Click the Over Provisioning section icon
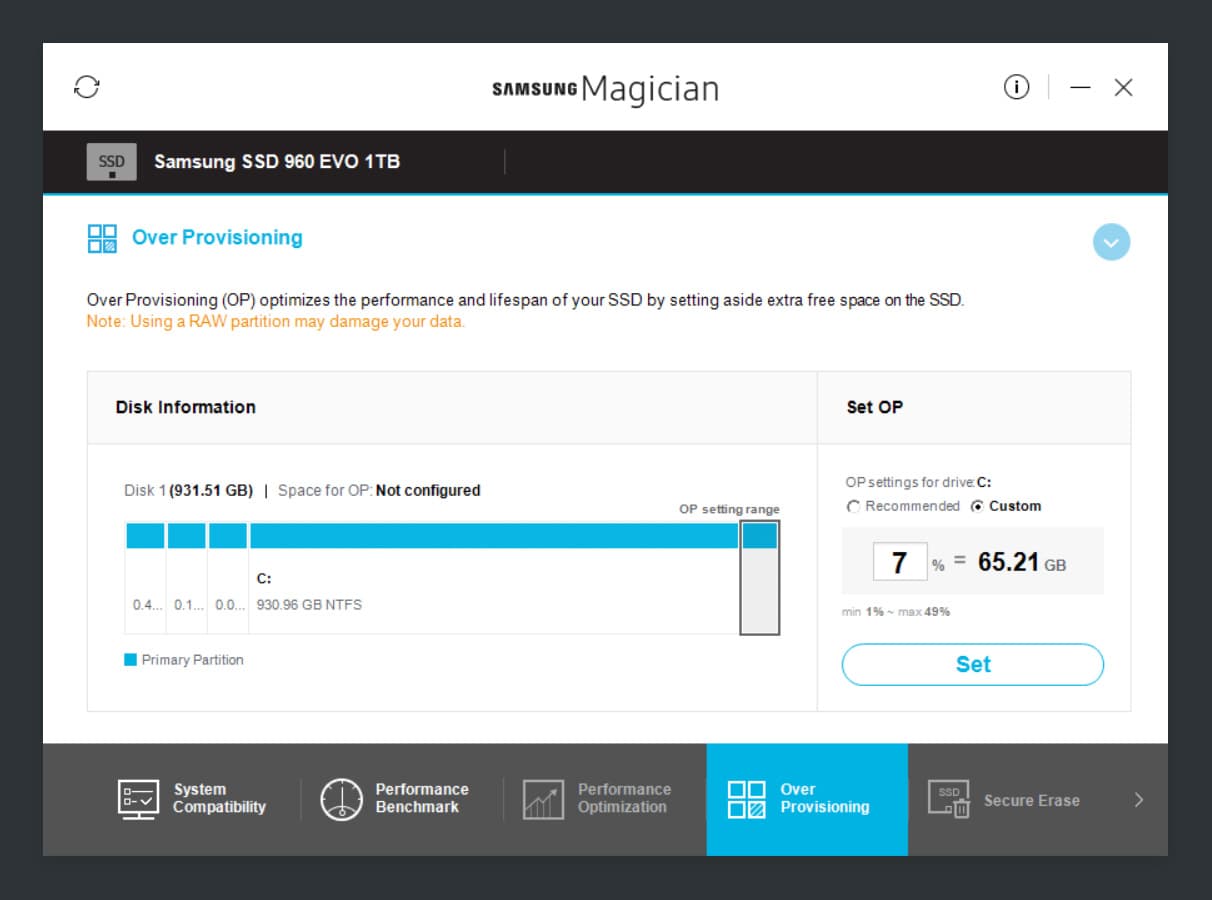The width and height of the screenshot is (1212, 900). pos(102,238)
